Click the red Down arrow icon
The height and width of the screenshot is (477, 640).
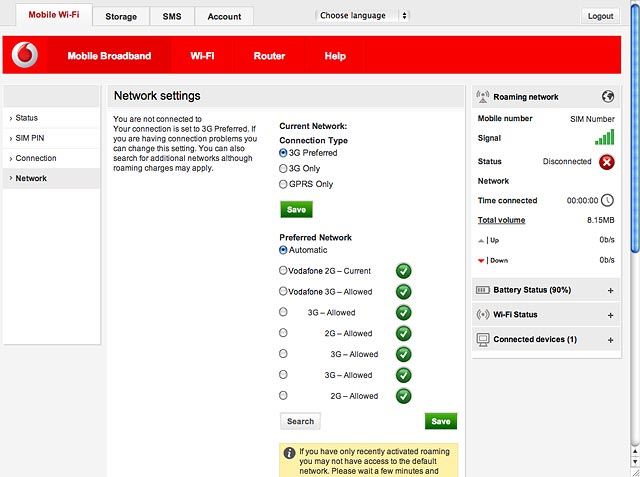click(481, 261)
